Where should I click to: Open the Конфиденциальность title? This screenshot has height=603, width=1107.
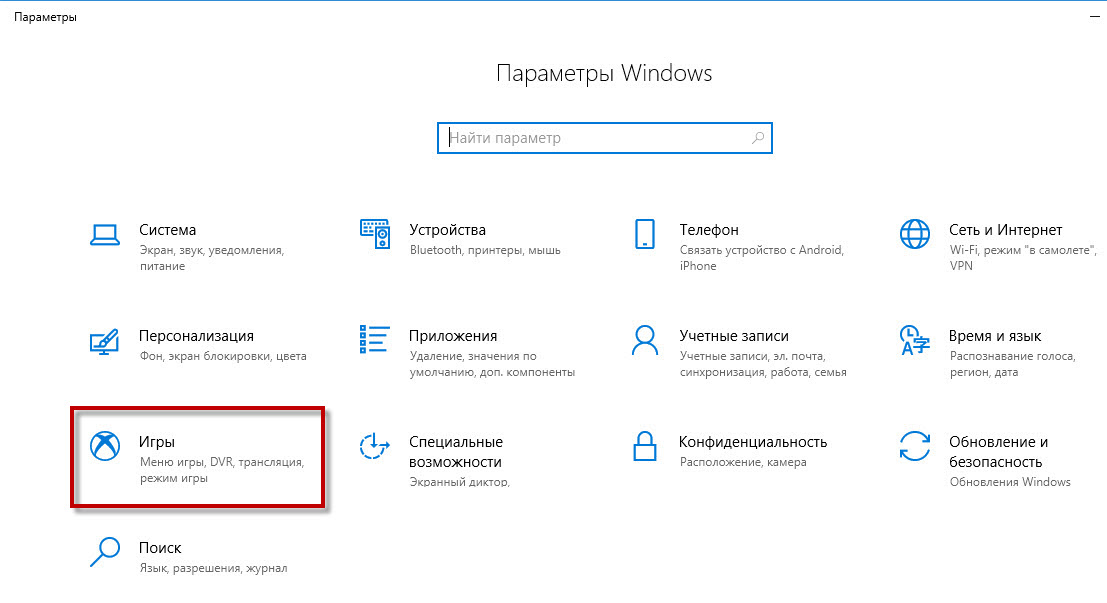point(753,442)
